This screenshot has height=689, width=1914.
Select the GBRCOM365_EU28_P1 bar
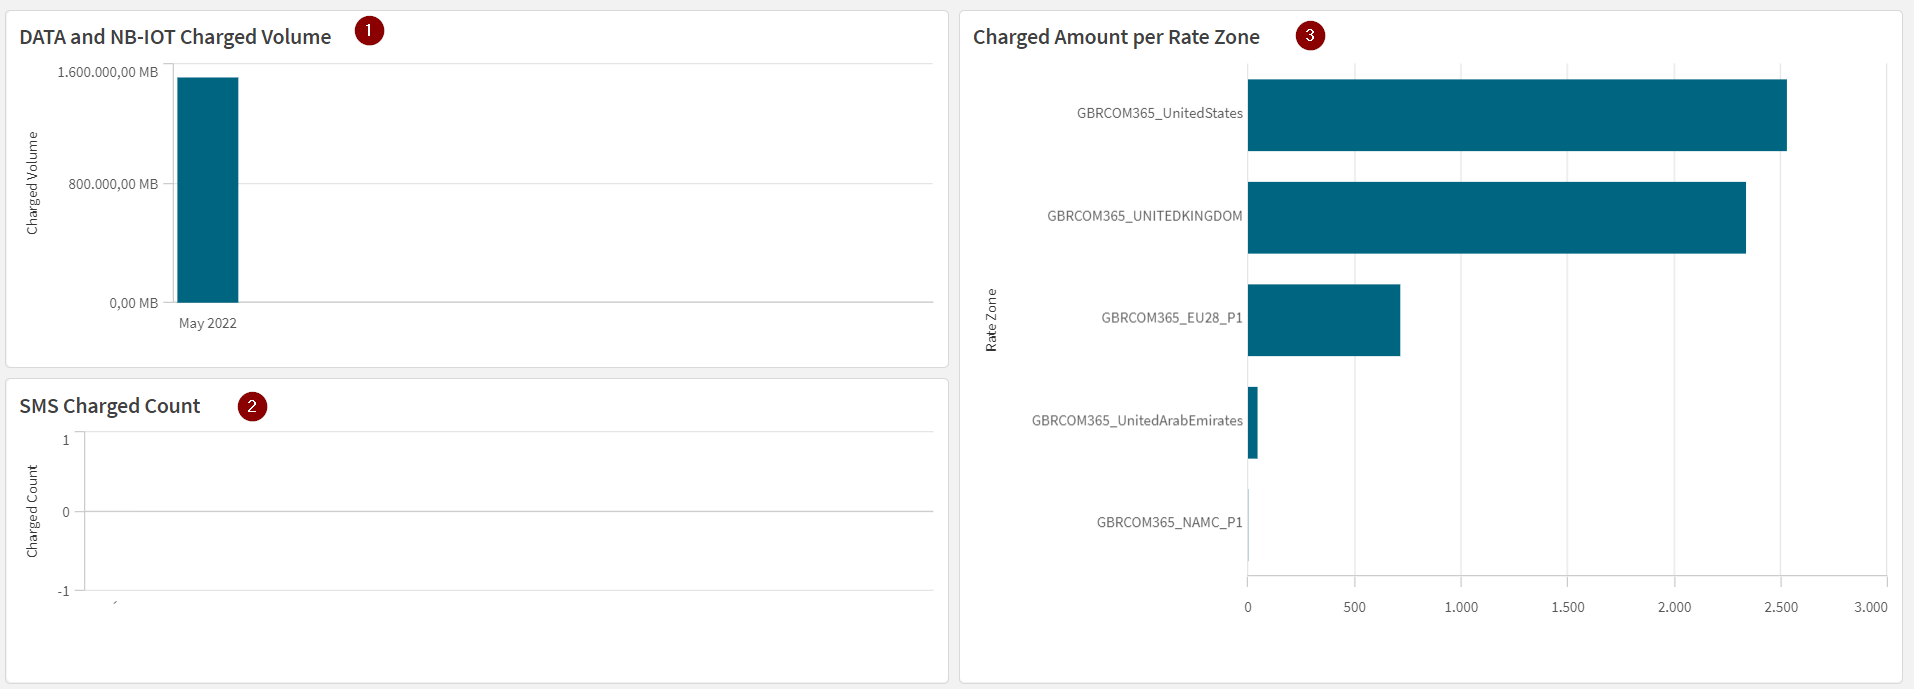[x=1323, y=320]
